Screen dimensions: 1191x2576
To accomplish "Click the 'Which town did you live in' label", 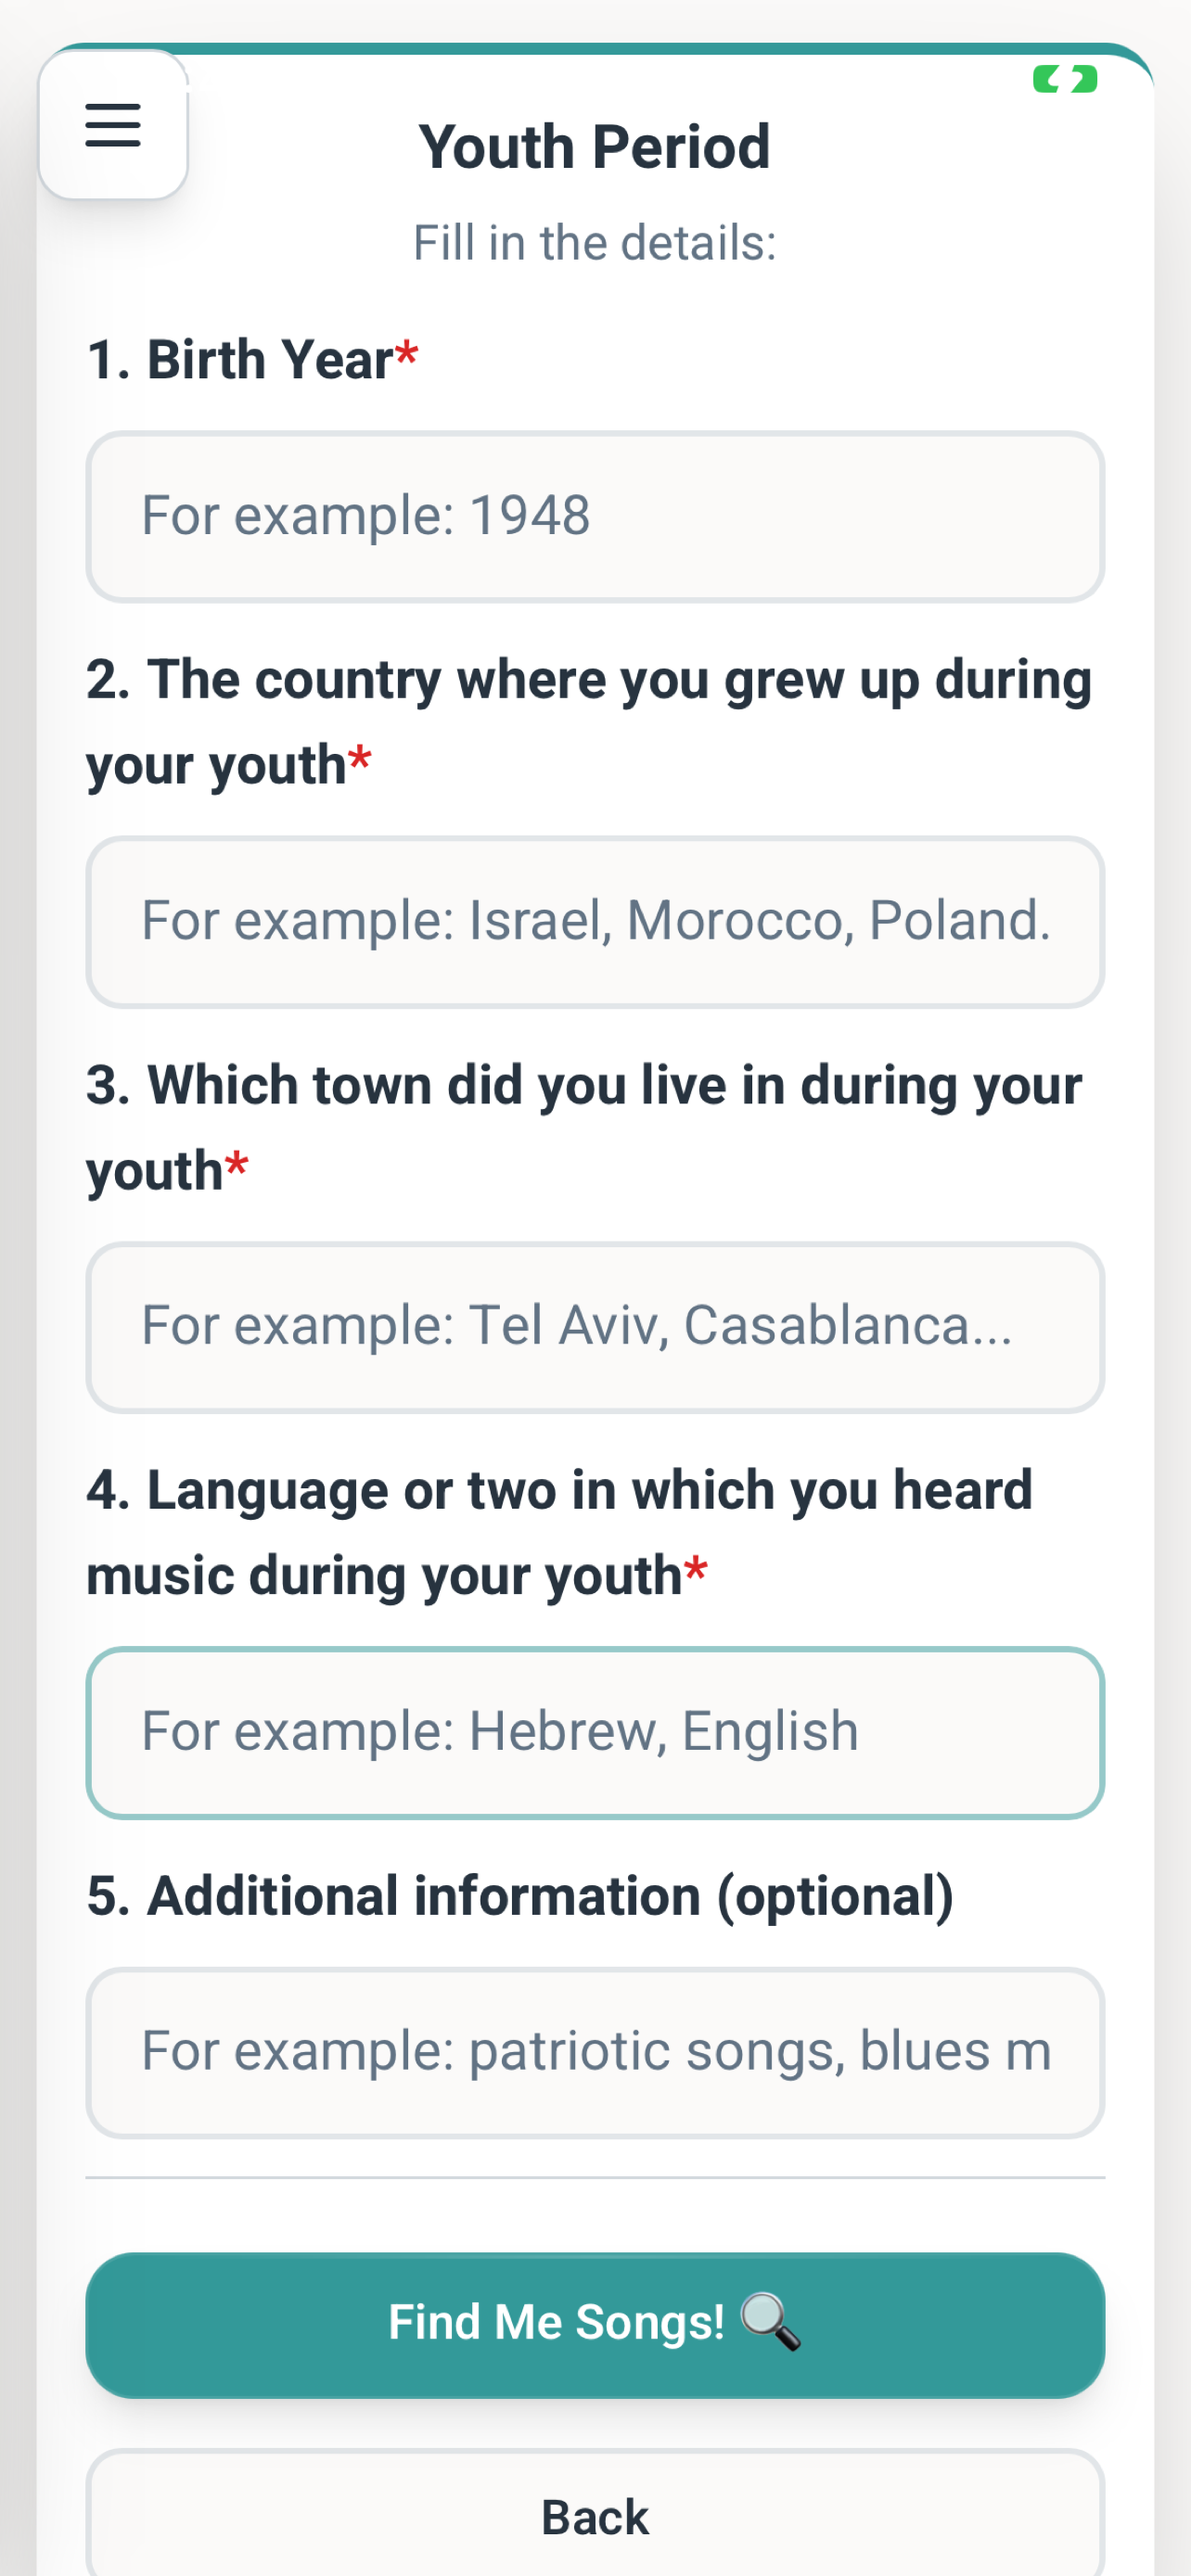I will [584, 1126].
